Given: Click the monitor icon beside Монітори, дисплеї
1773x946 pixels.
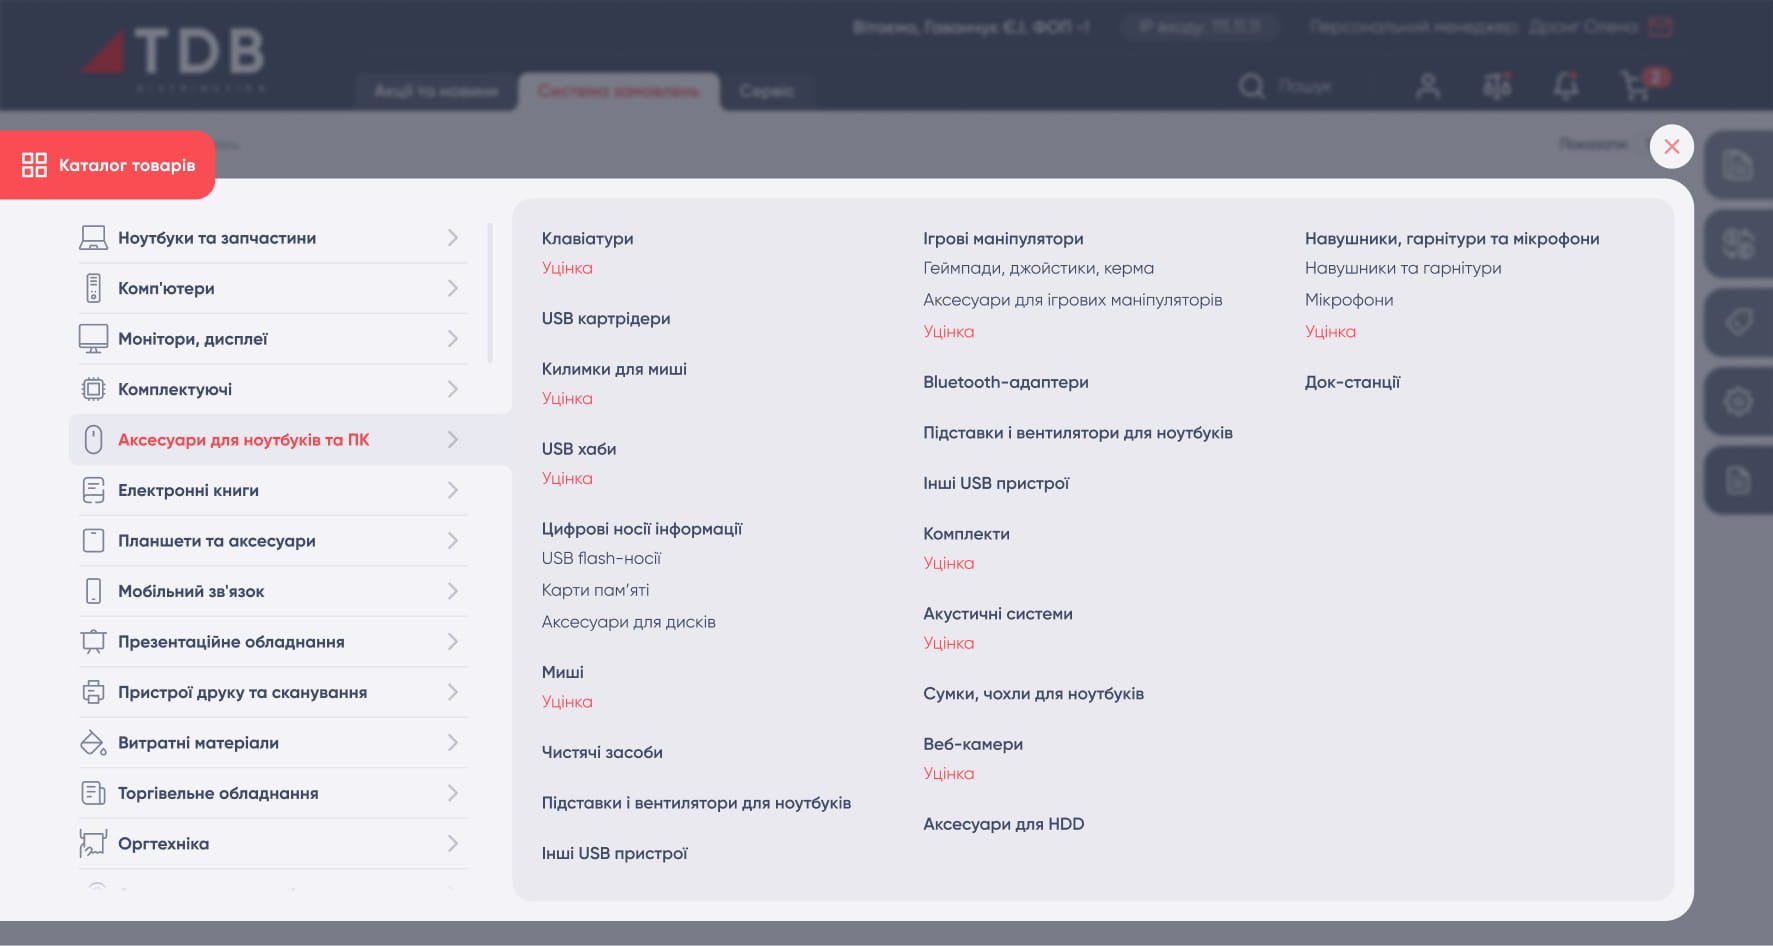Looking at the screenshot, I should click(x=93, y=339).
